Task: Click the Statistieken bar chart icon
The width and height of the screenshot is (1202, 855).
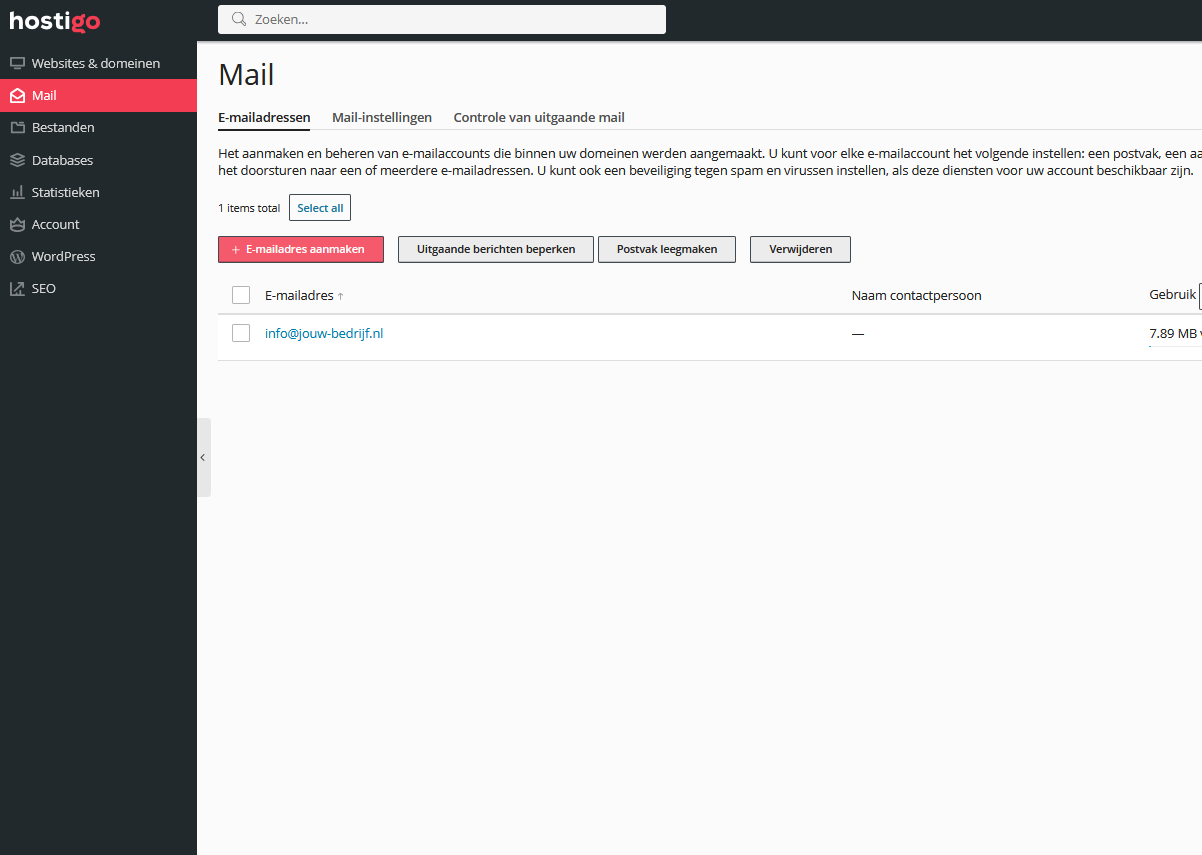Action: click(x=17, y=192)
